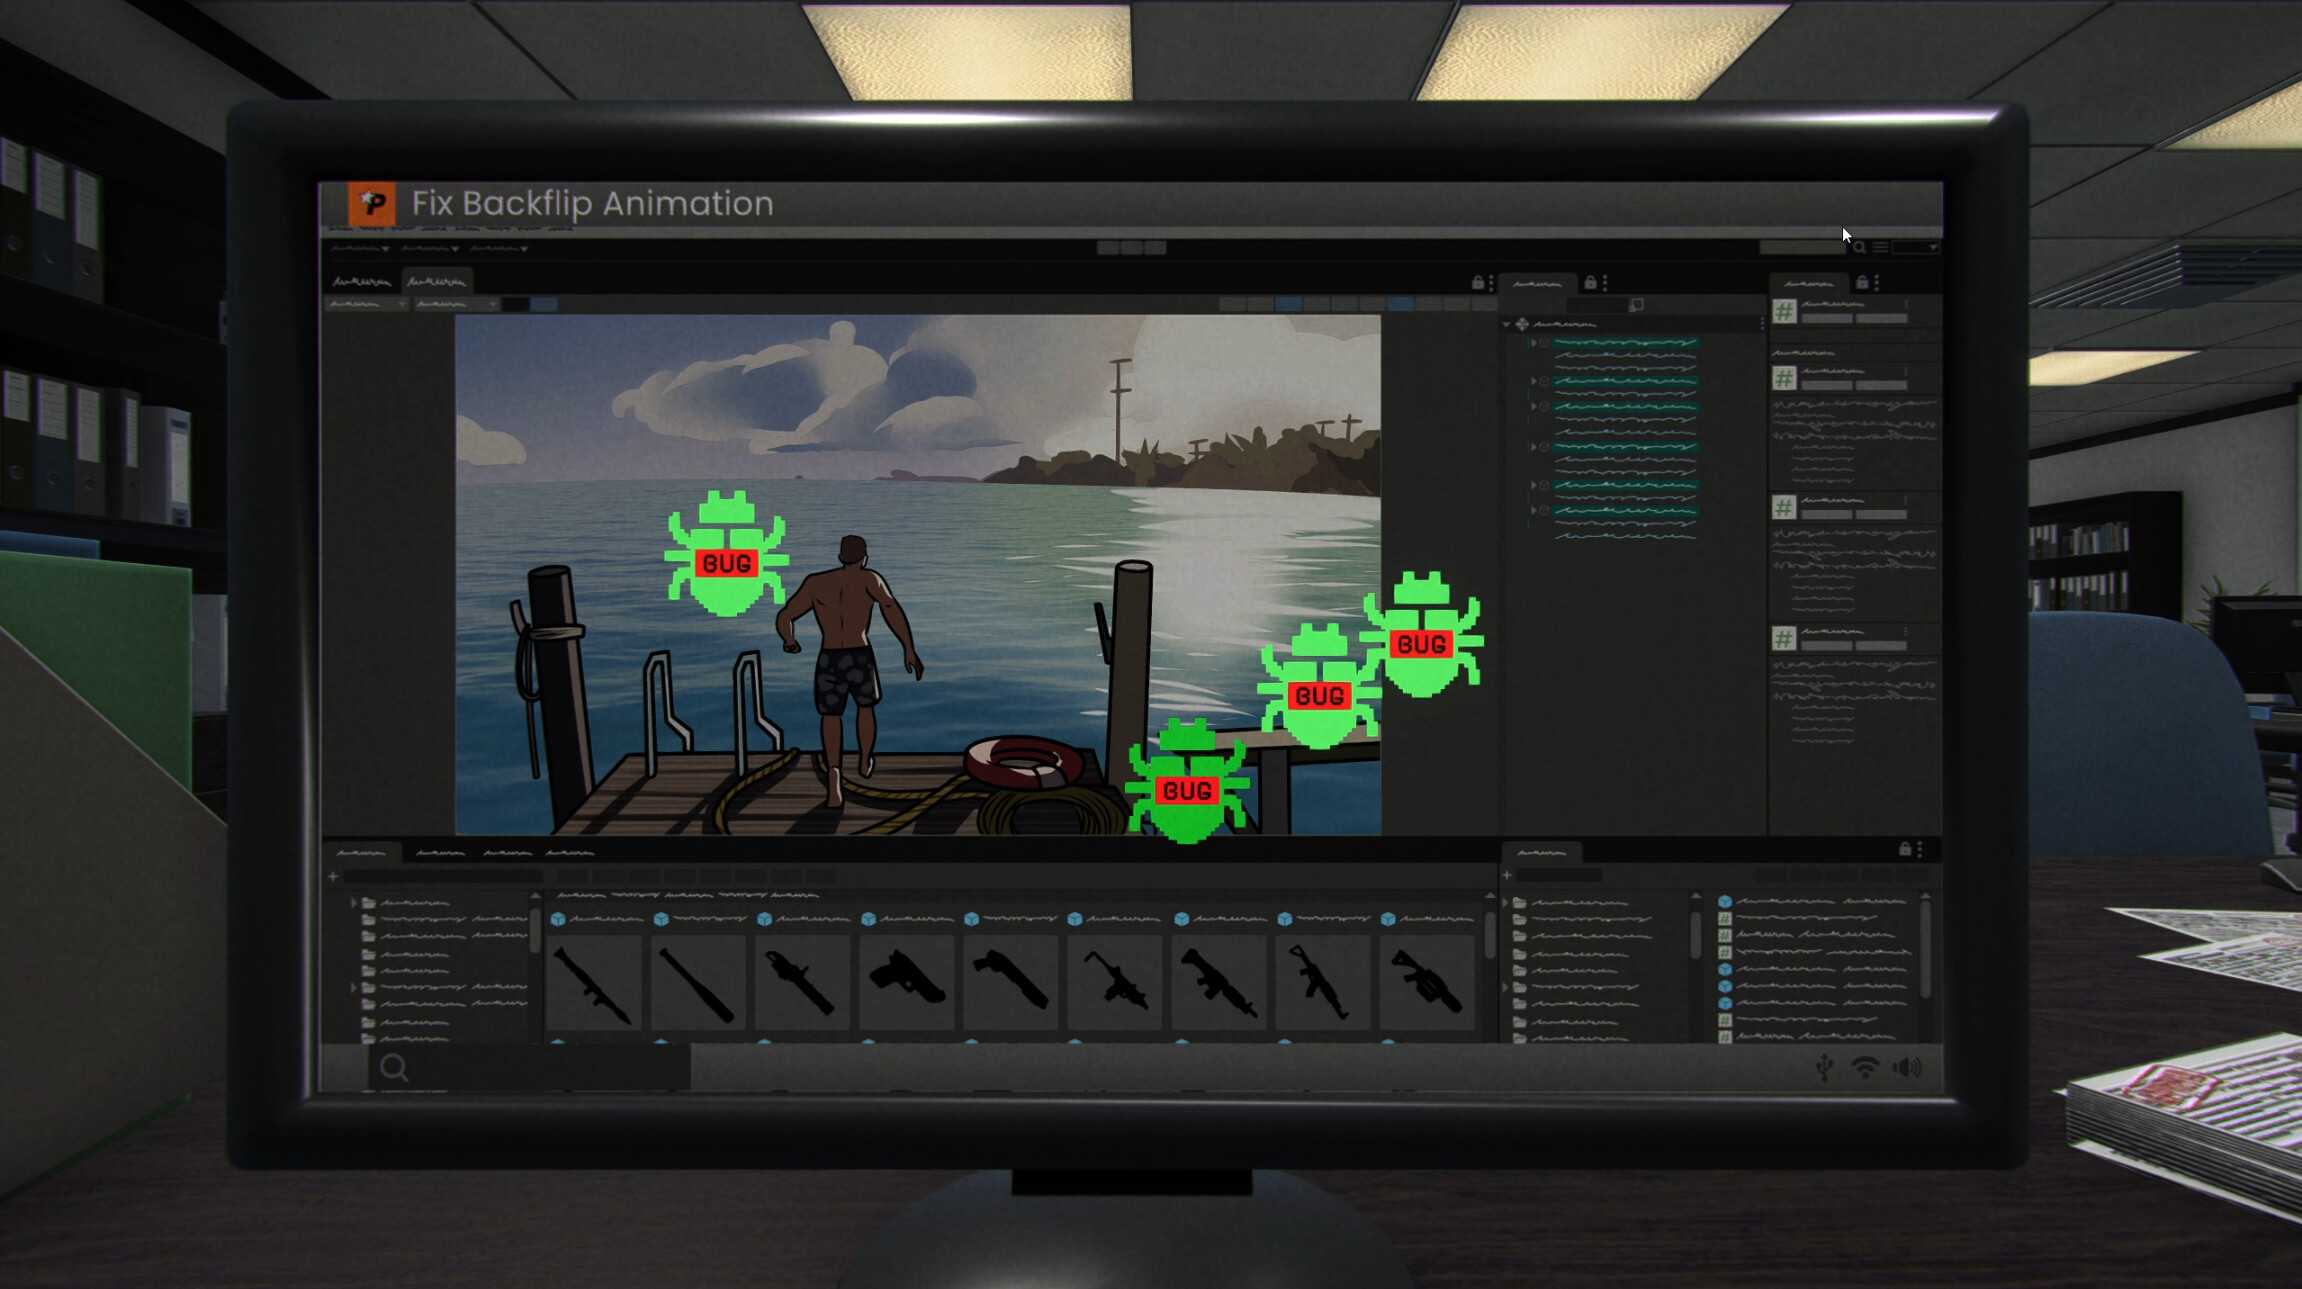The width and height of the screenshot is (2302, 1289).
Task: Squash the bug beside the shirtless man's shoulder
Action: [x=727, y=553]
